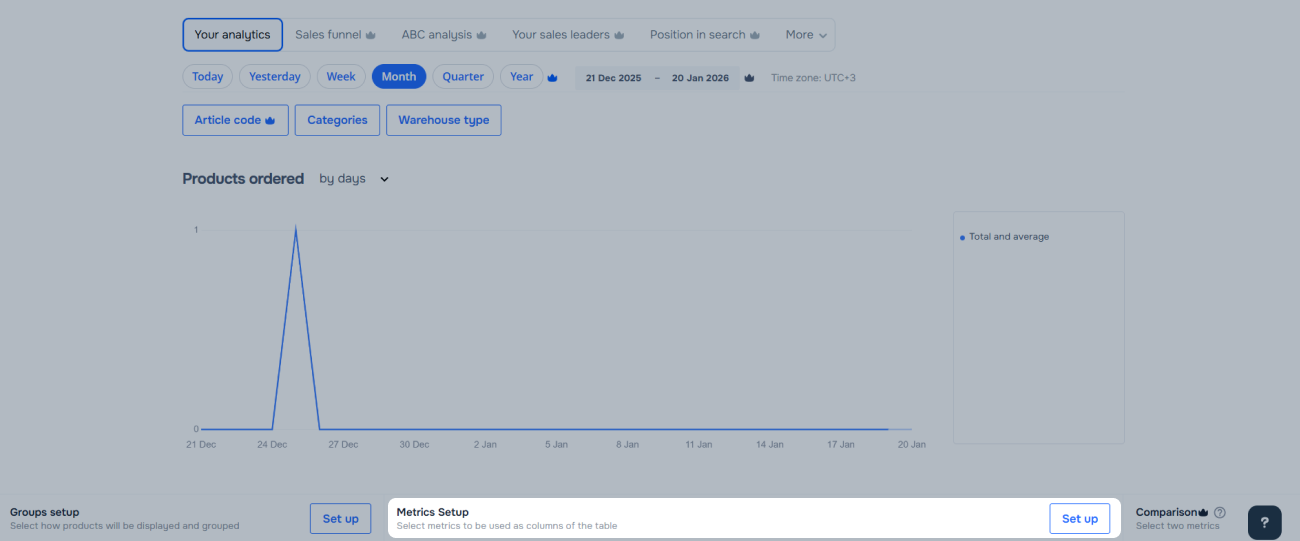Switch the period to Week

tap(341, 77)
